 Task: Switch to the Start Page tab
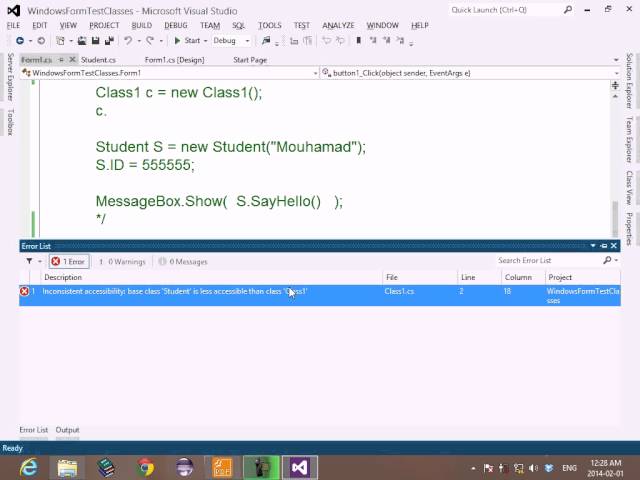[x=250, y=60]
